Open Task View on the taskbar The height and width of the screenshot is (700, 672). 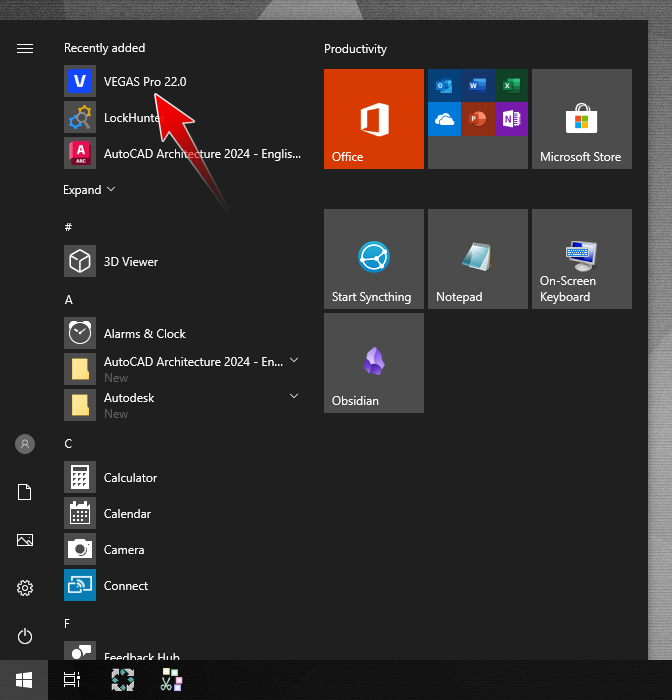(x=72, y=680)
